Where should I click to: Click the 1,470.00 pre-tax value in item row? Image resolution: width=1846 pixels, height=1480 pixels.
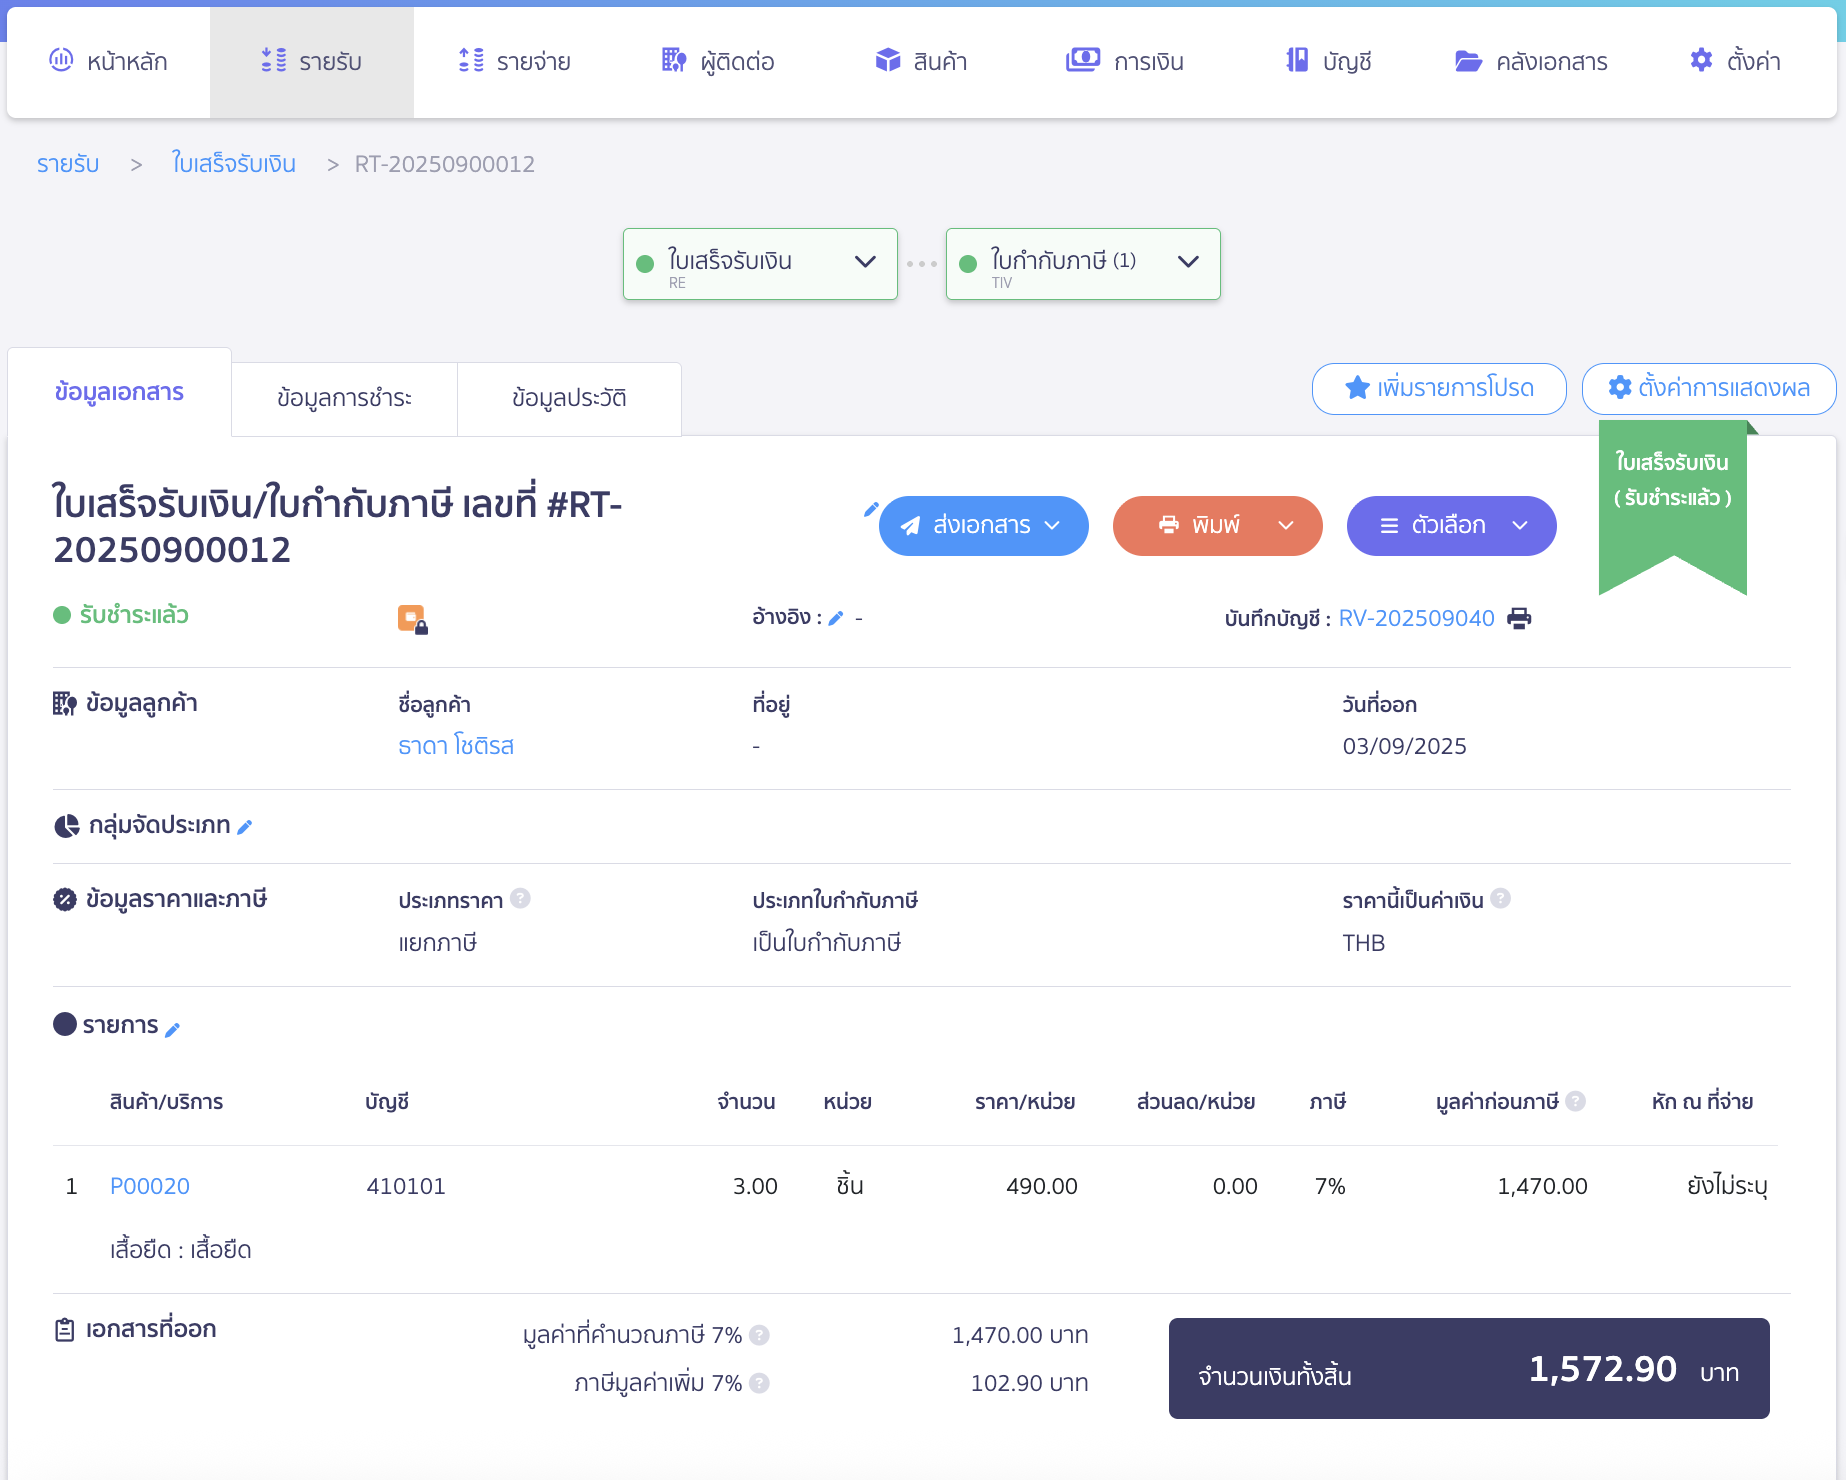coord(1542,1186)
